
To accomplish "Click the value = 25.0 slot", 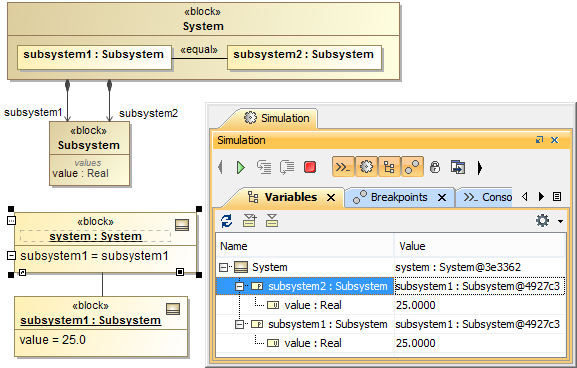I will [x=53, y=340].
